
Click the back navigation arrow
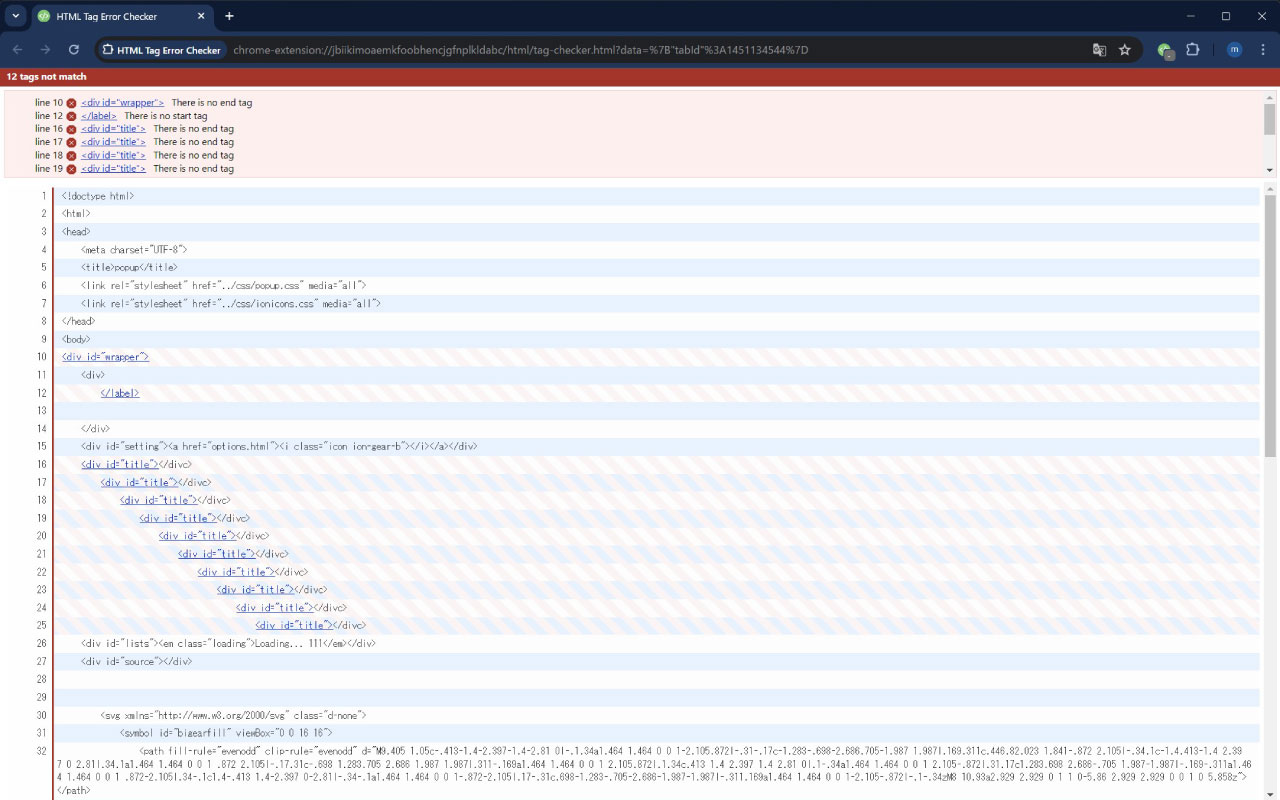coord(16,48)
